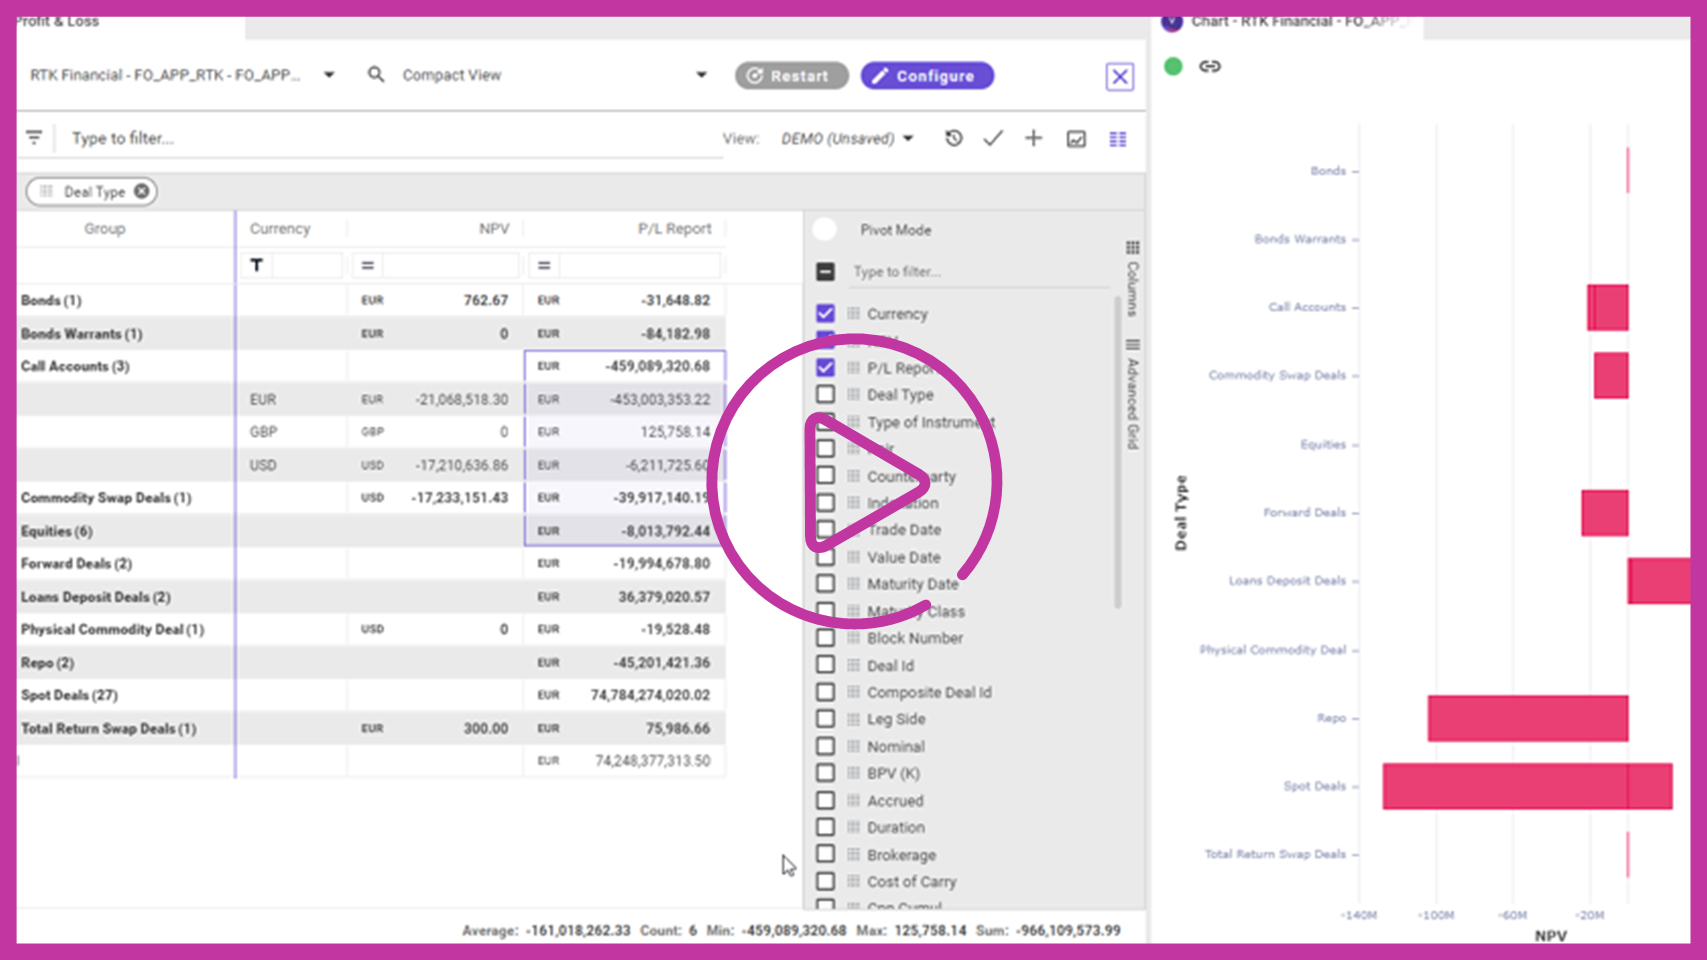
Task: Open the Advanced Grid side tab
Action: [1132, 395]
